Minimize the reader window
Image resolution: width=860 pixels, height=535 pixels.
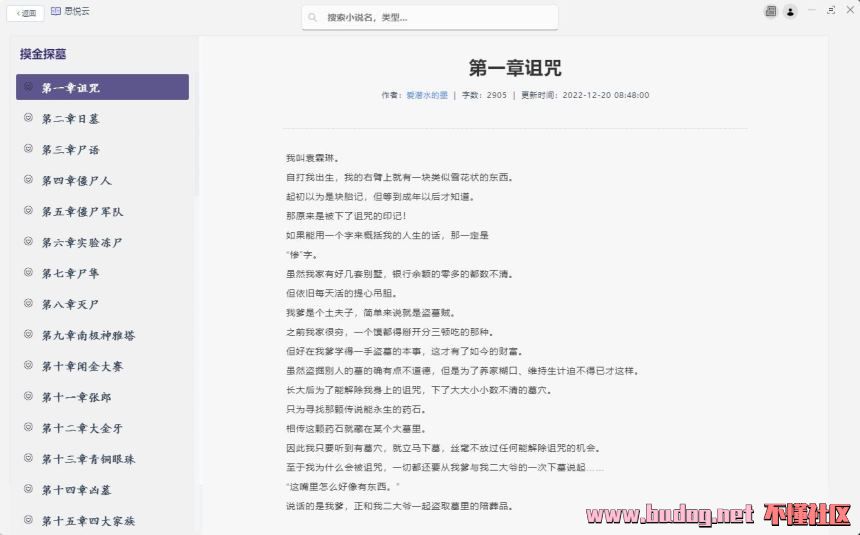click(812, 10)
